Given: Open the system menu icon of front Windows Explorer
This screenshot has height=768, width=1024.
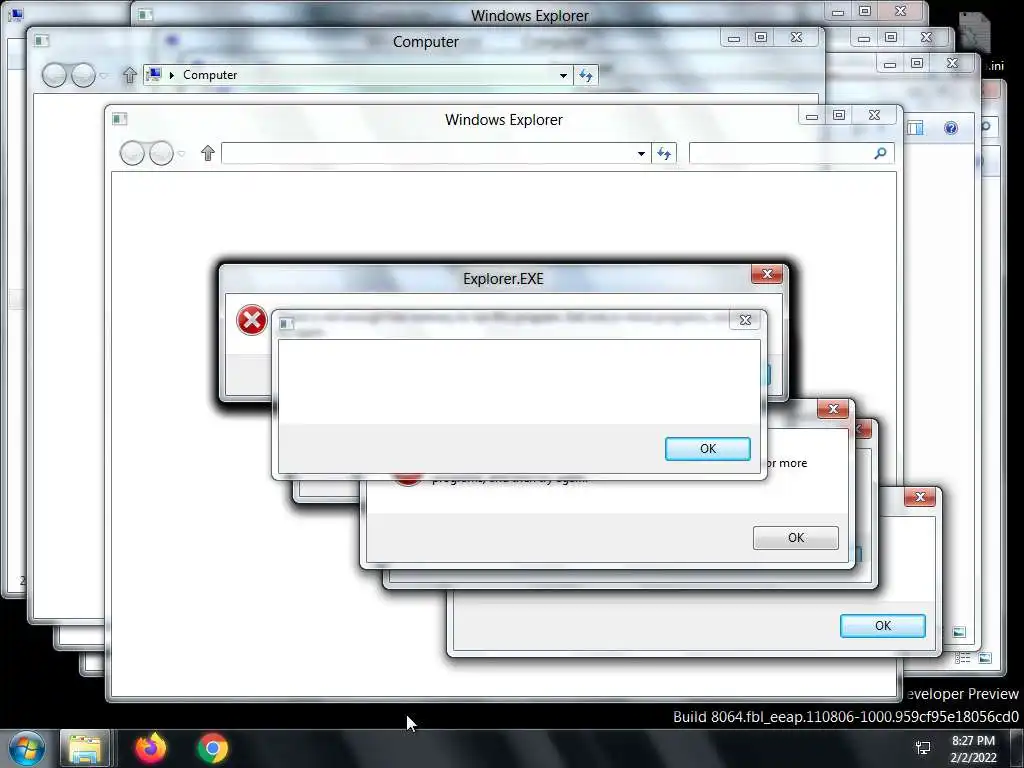Looking at the screenshot, I should 120,118.
